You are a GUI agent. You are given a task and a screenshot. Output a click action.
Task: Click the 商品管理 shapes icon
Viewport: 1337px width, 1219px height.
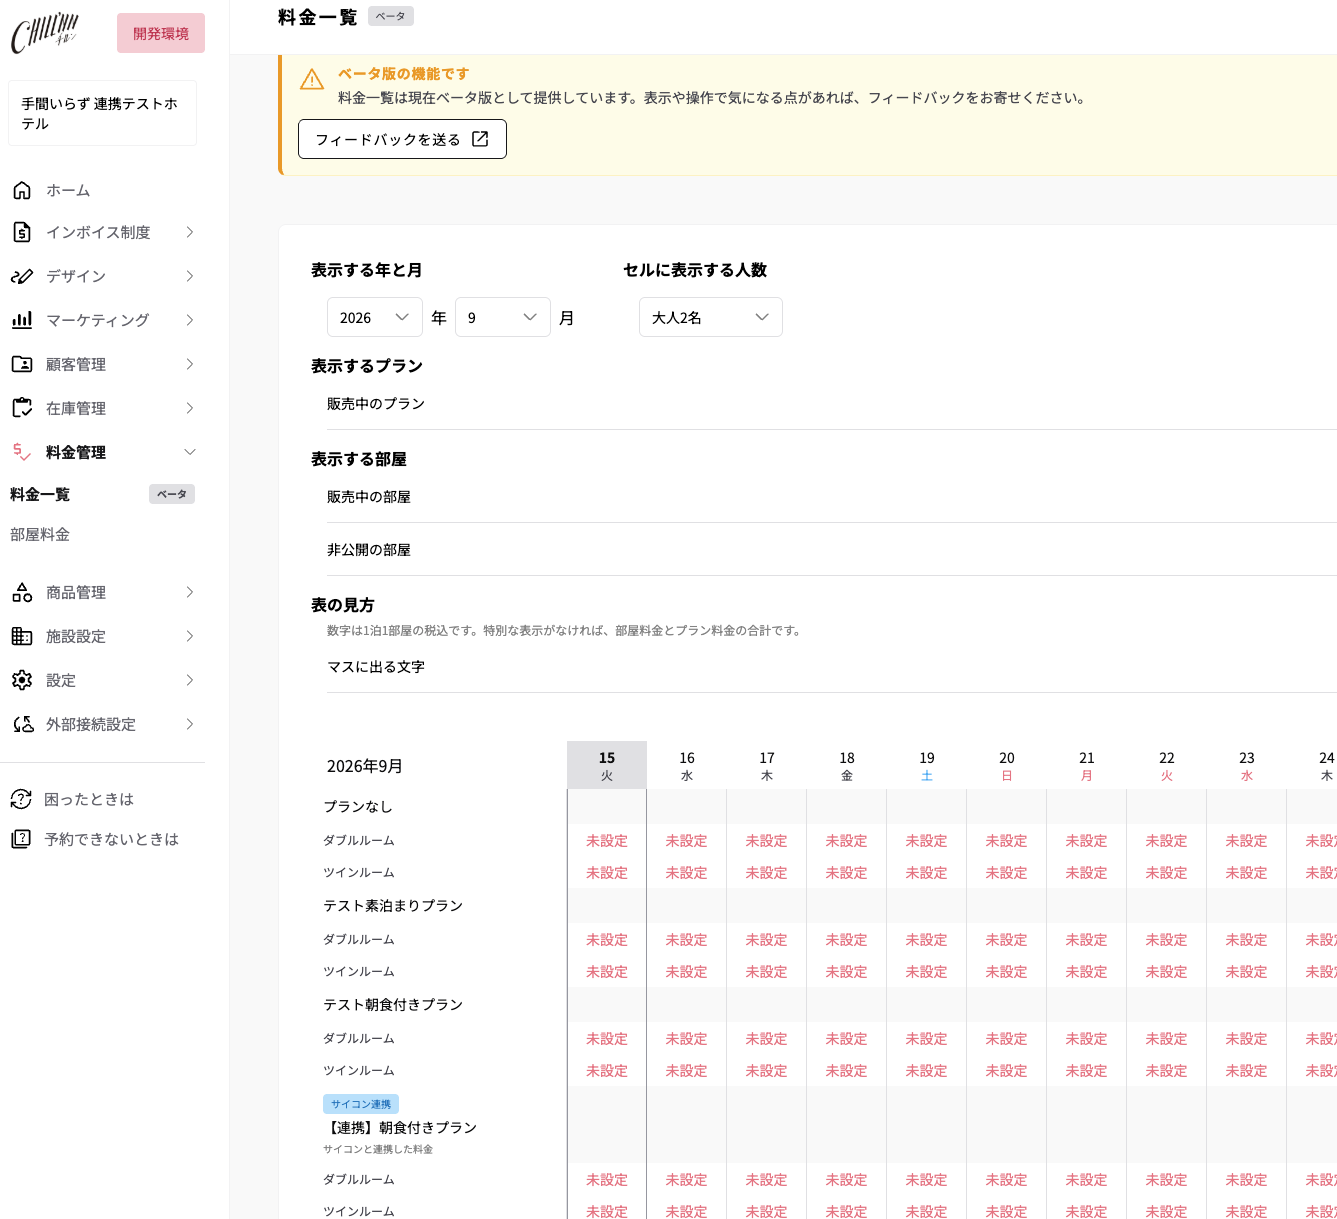point(22,592)
